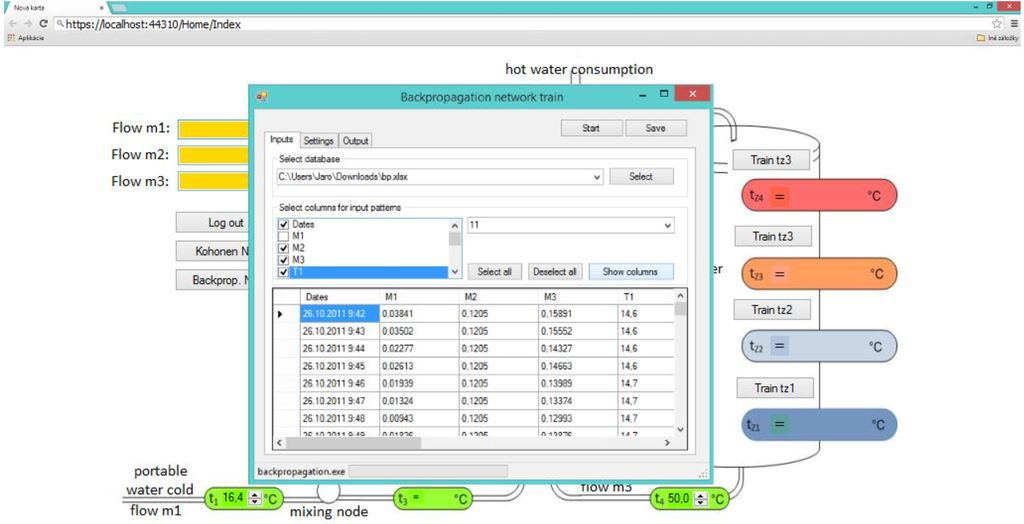1024x524 pixels.
Task: Open the Output tab
Action: click(x=355, y=141)
